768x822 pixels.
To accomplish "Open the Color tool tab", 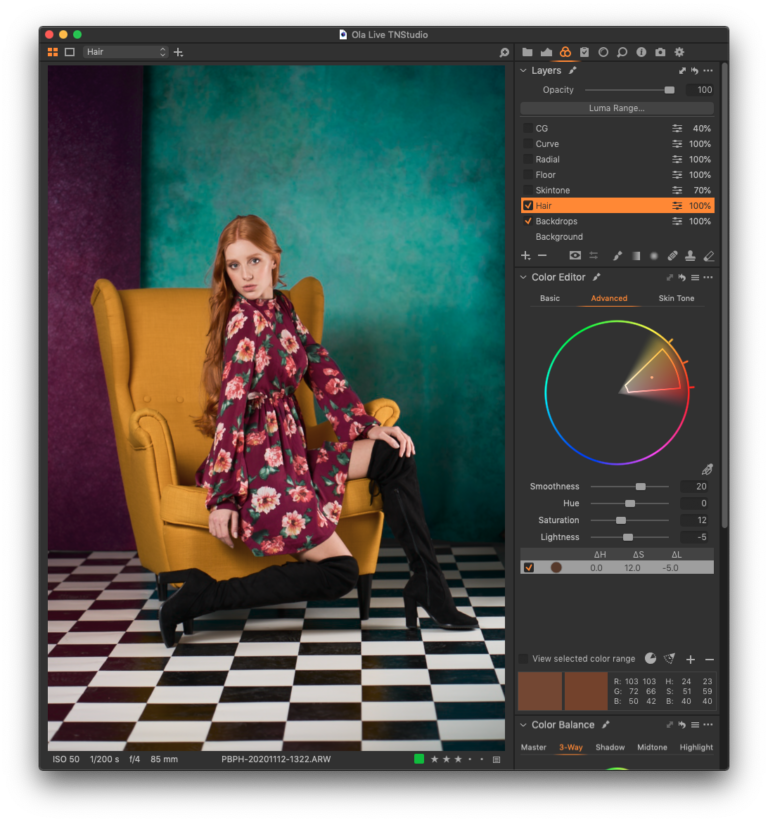I will (x=565, y=52).
